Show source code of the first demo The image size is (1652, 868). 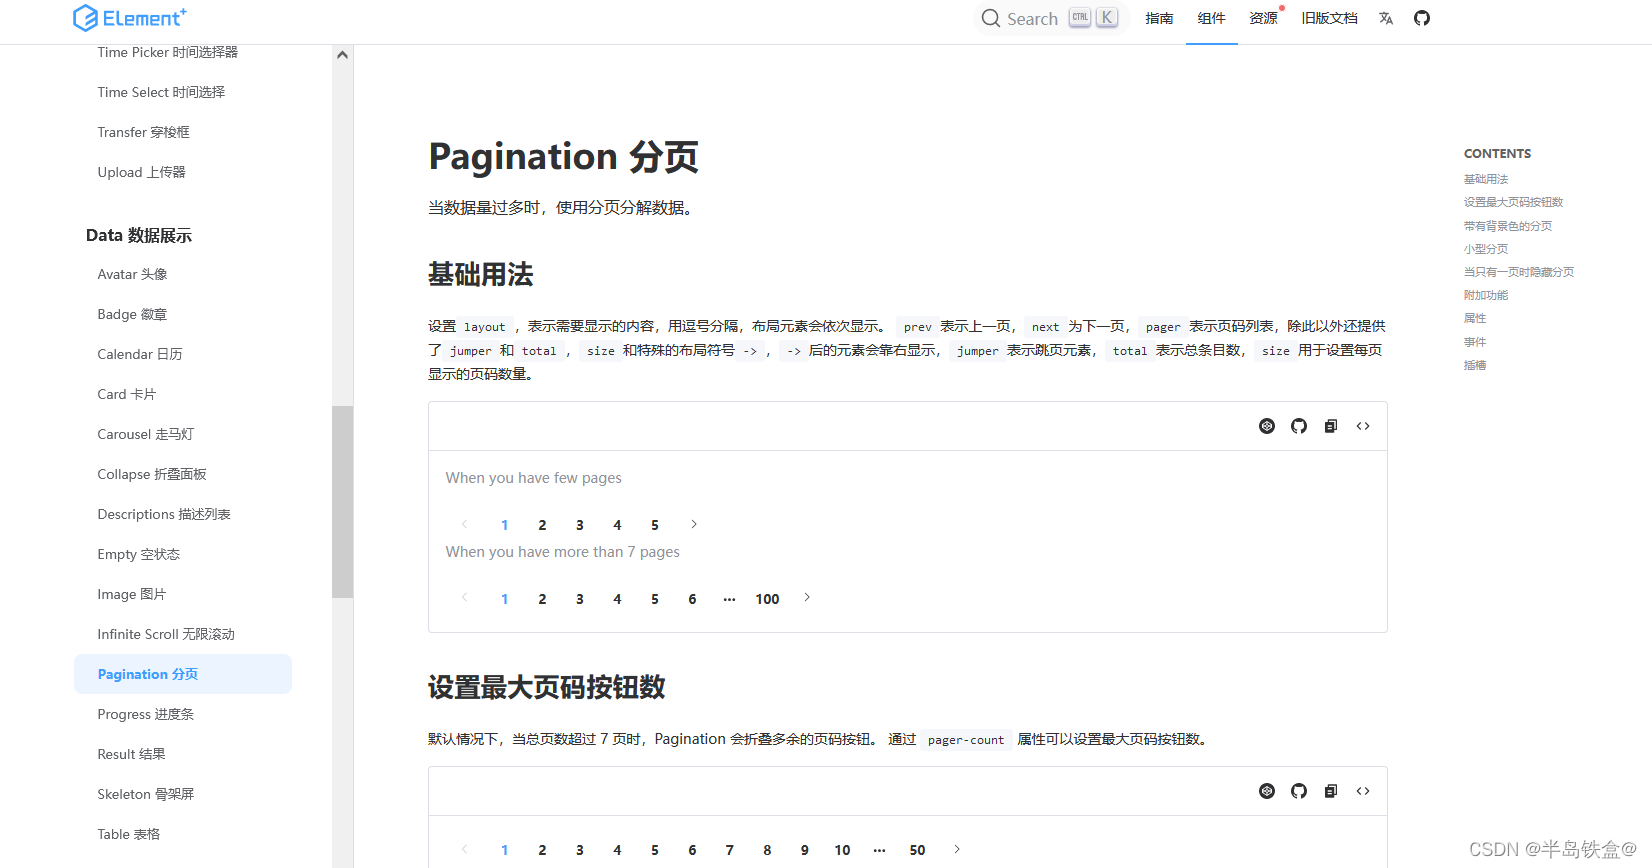click(x=1363, y=426)
